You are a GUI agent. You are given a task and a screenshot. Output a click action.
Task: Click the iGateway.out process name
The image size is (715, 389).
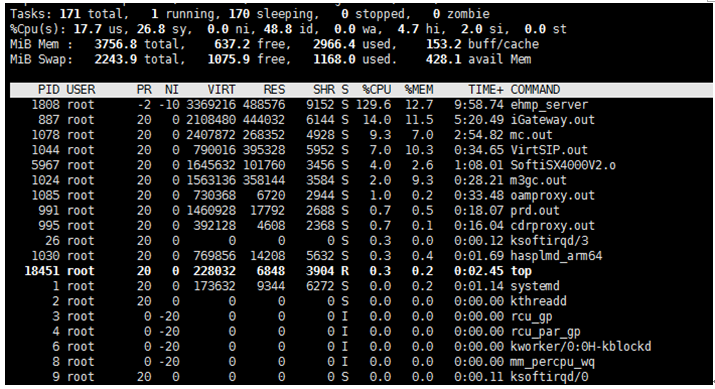[x=552, y=120]
